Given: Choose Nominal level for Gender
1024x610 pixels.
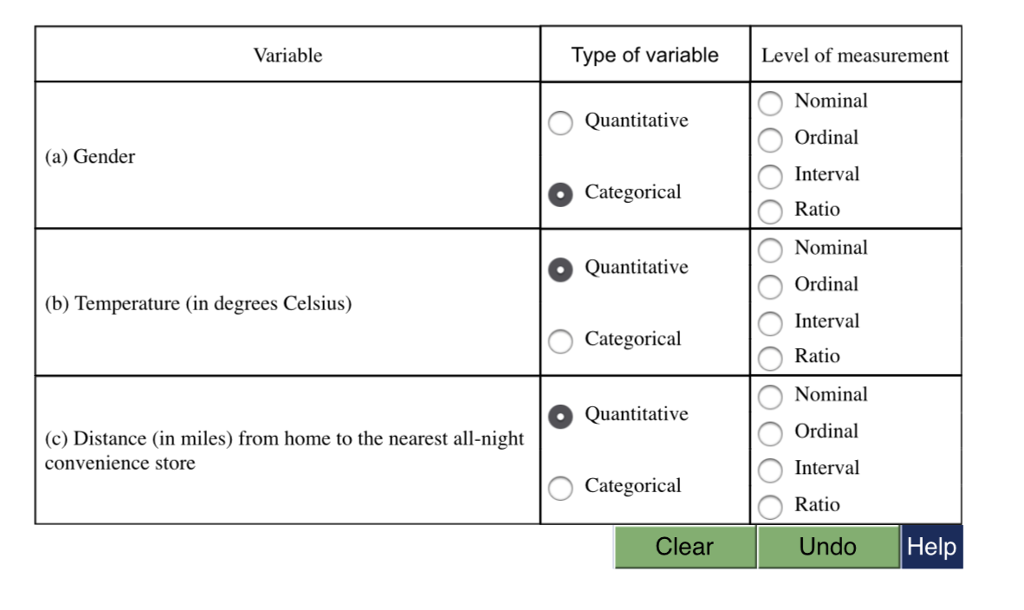Looking at the screenshot, I should [771, 103].
